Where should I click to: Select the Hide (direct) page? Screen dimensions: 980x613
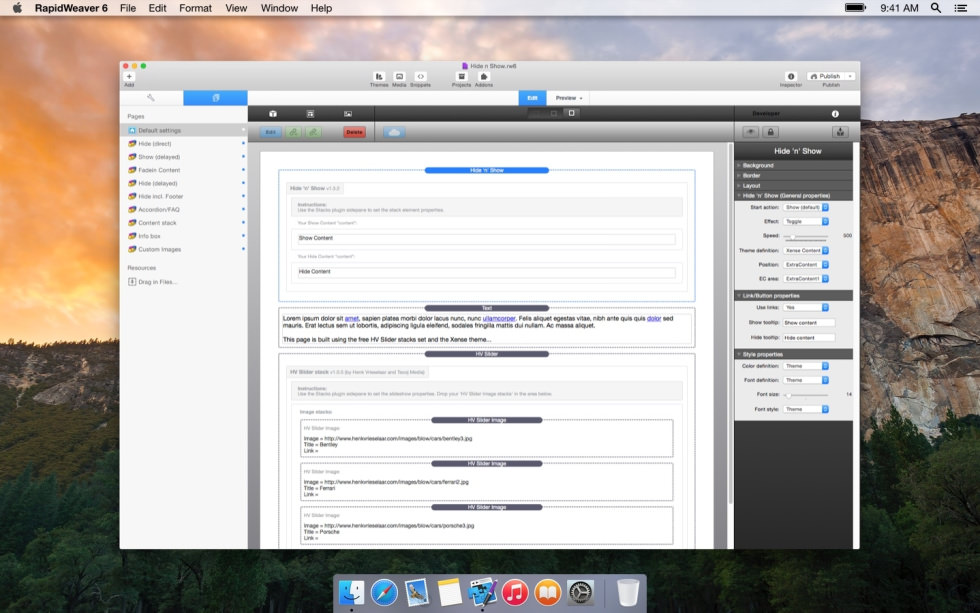pos(184,144)
